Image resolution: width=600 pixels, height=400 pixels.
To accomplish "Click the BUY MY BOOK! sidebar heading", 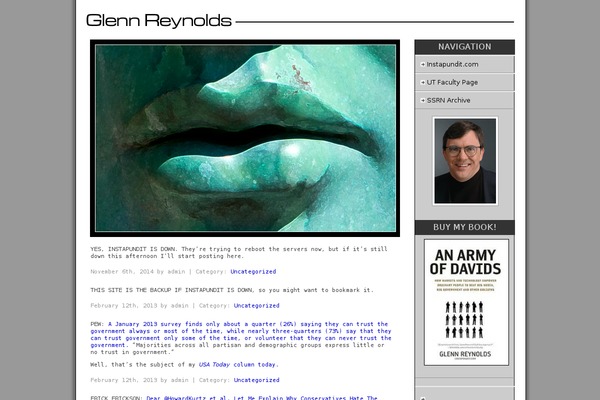I will [464, 227].
